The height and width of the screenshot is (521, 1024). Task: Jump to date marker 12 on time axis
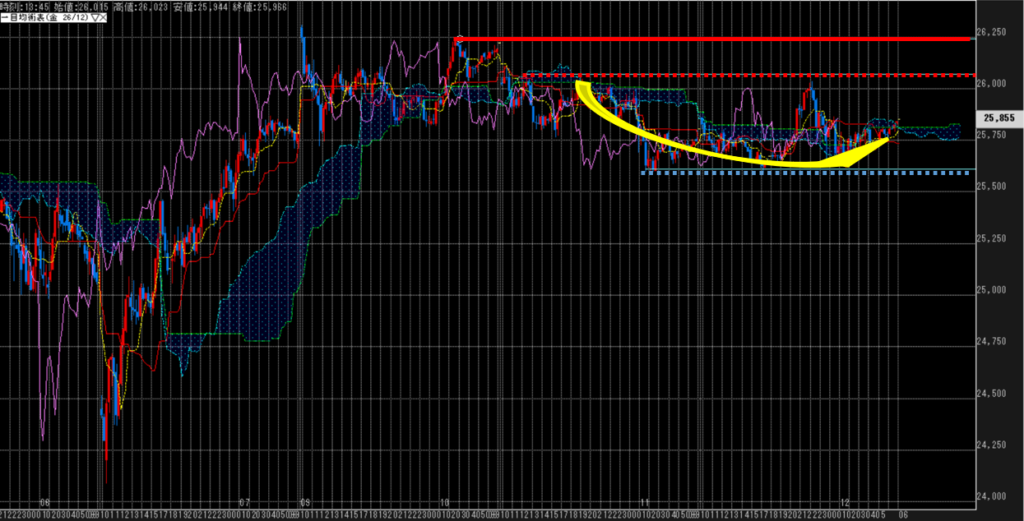[x=845, y=505]
